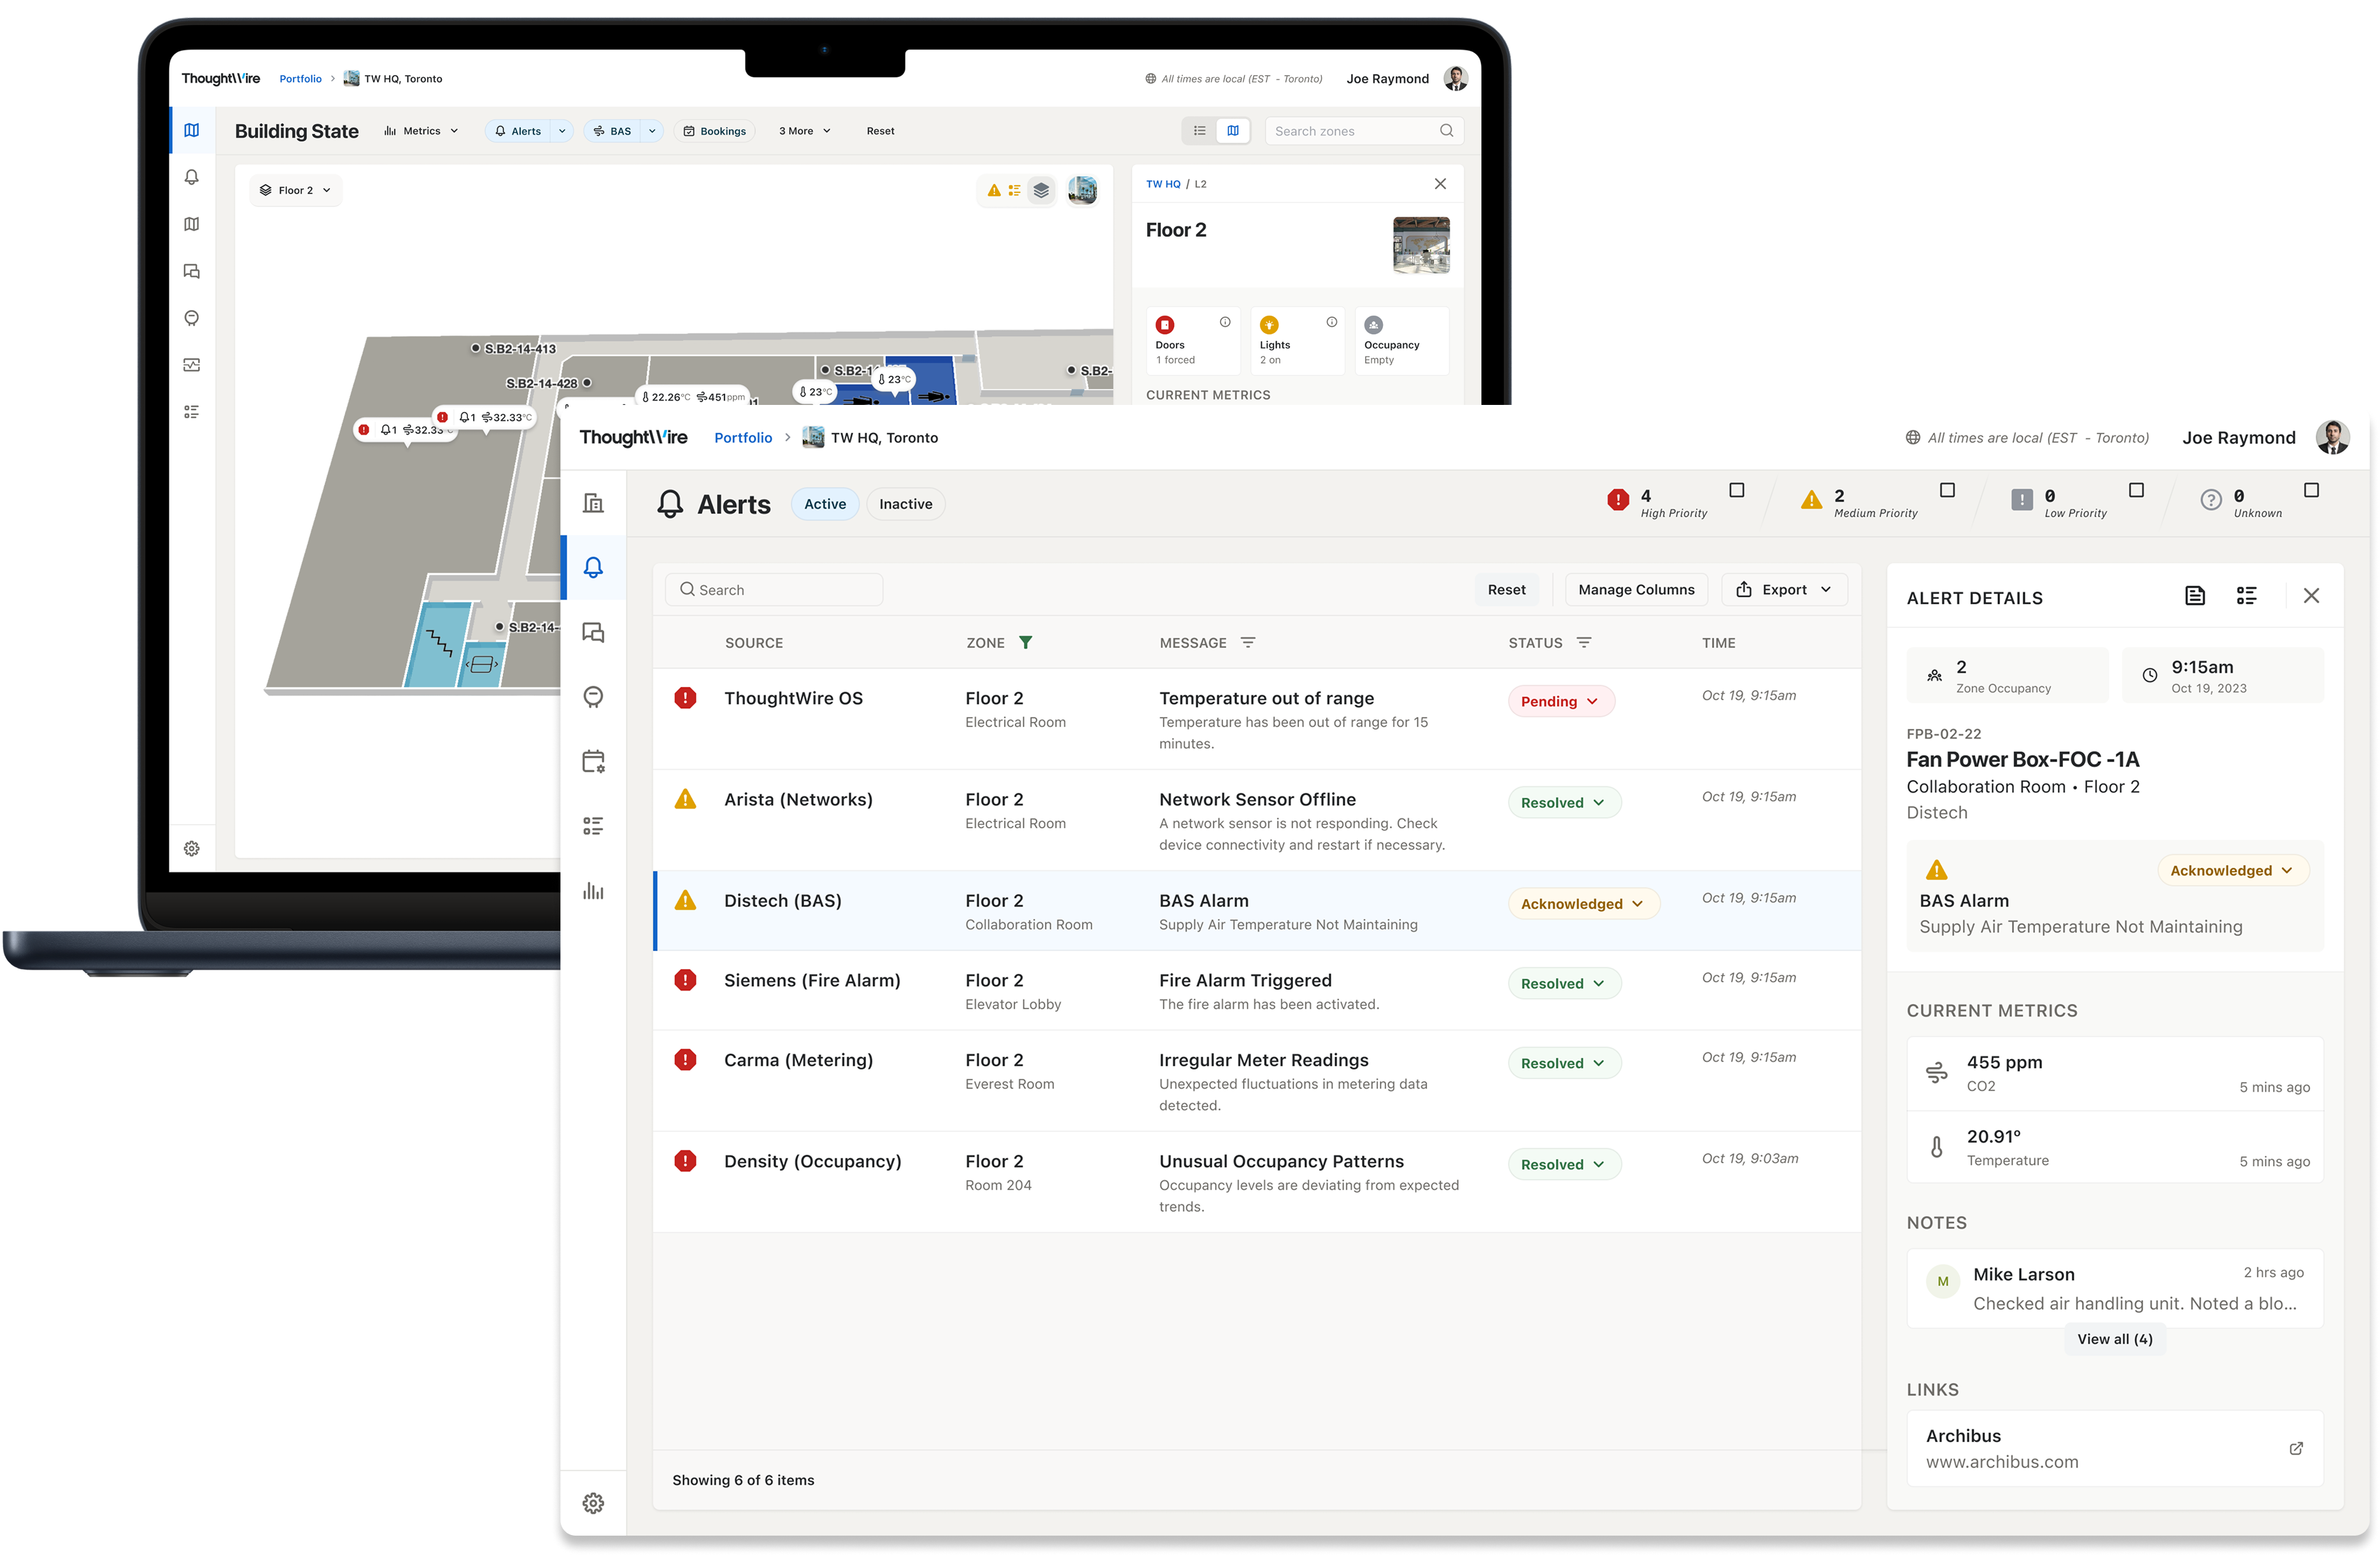Toggle the Medium Priority checkbox

pos(1947,490)
